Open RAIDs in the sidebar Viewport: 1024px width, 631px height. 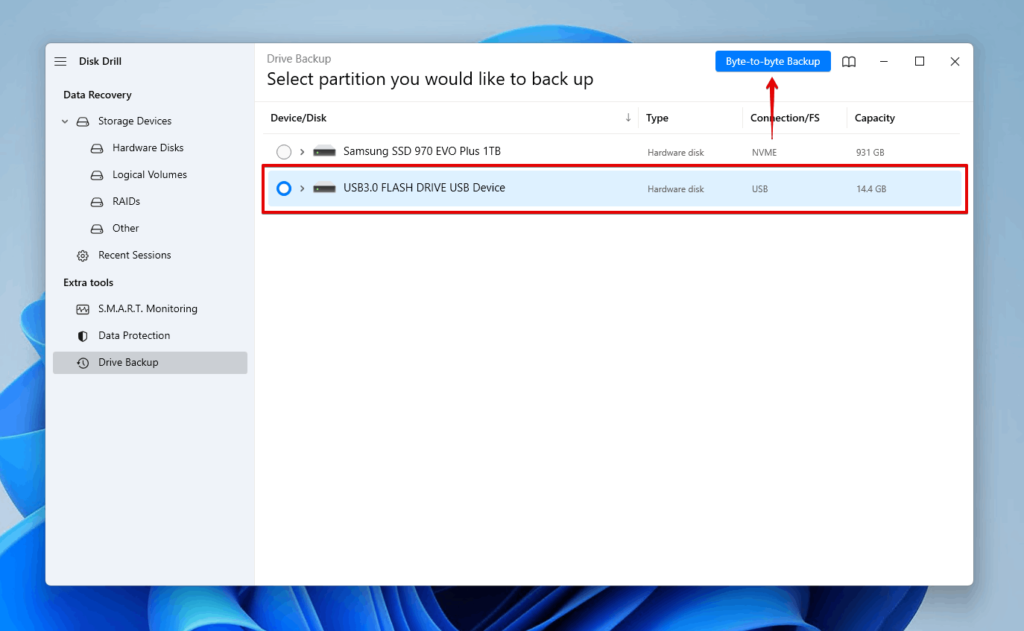pyautogui.click(x=126, y=202)
